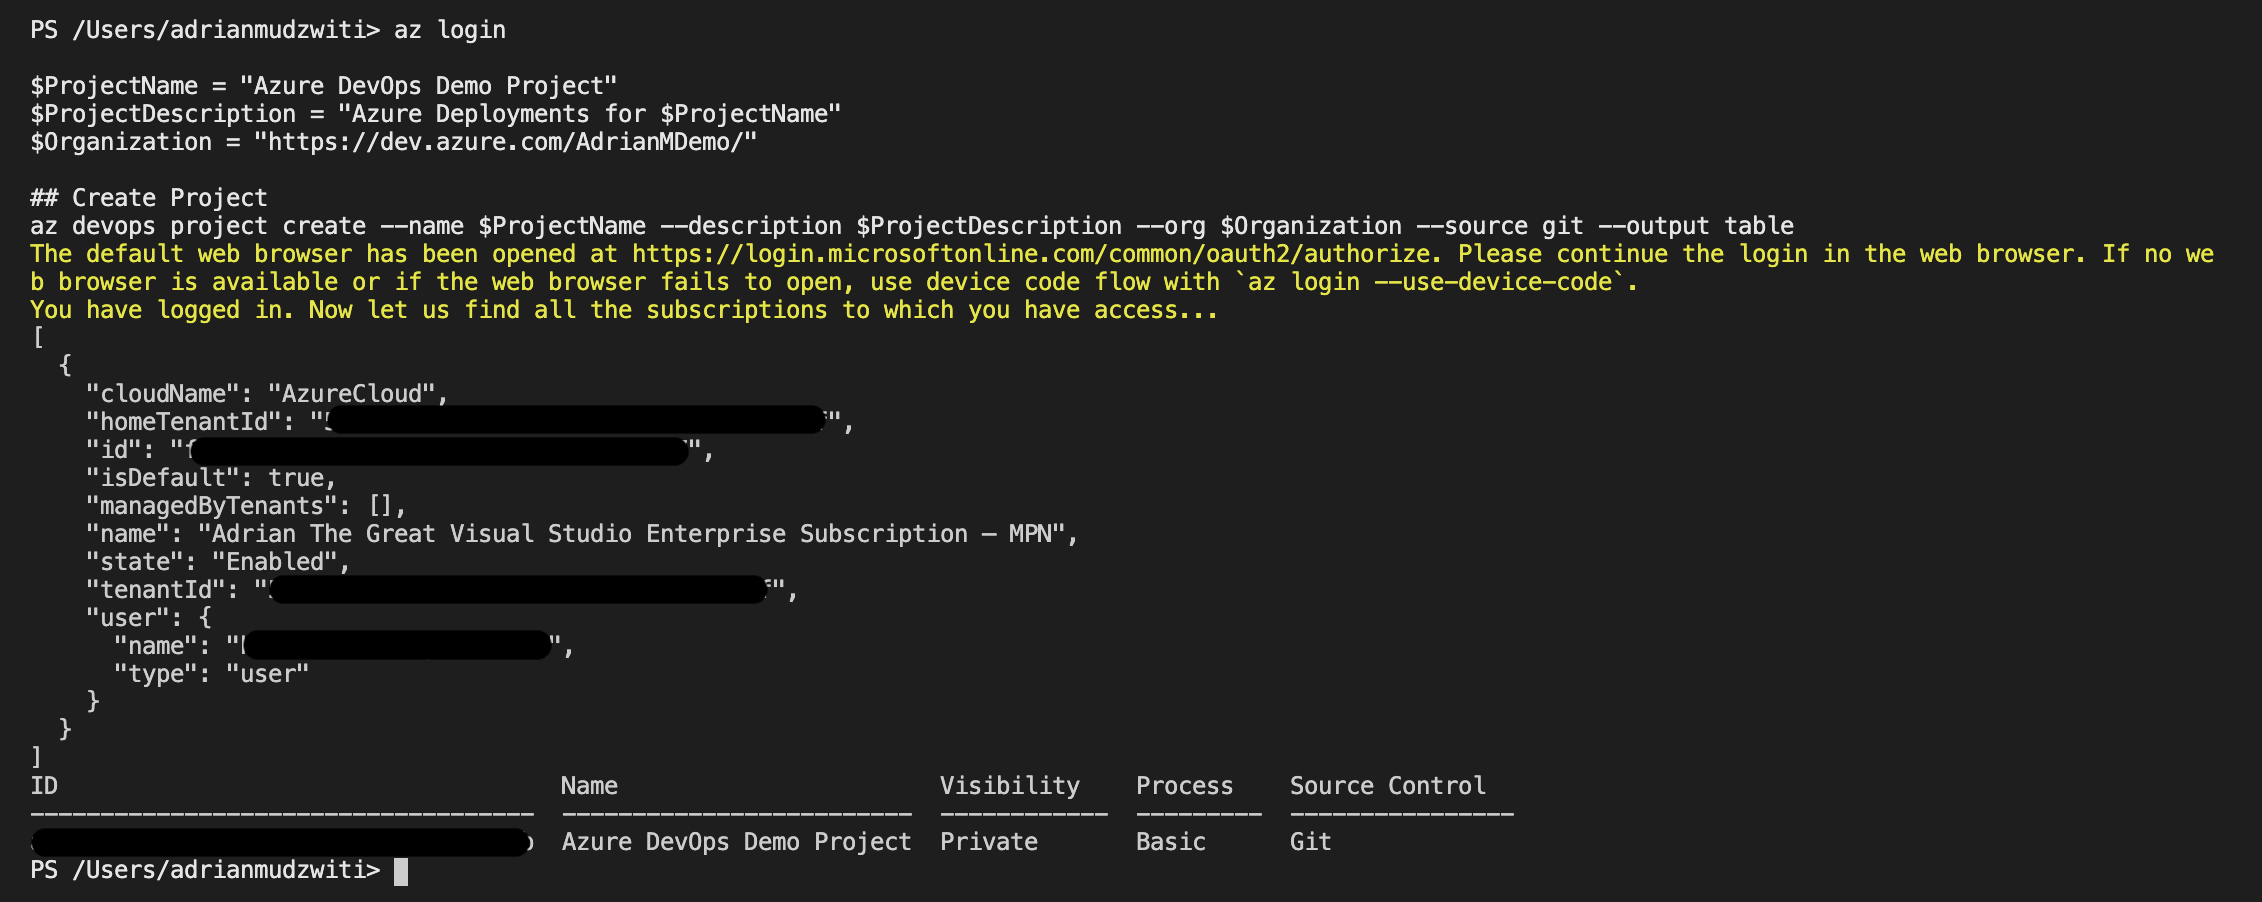Click the 'Azure DevOps Demo Project' table cell
The image size is (2262, 902).
[x=737, y=842]
